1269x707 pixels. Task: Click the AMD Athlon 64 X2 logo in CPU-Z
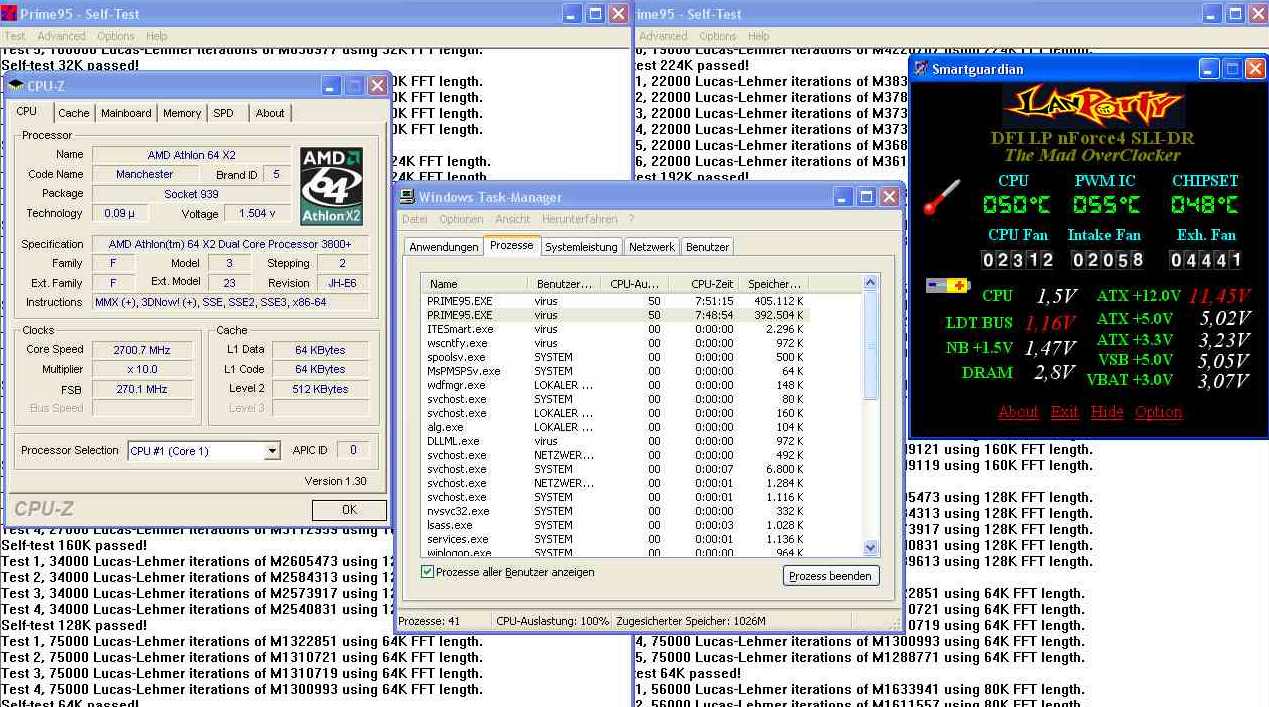click(x=331, y=186)
